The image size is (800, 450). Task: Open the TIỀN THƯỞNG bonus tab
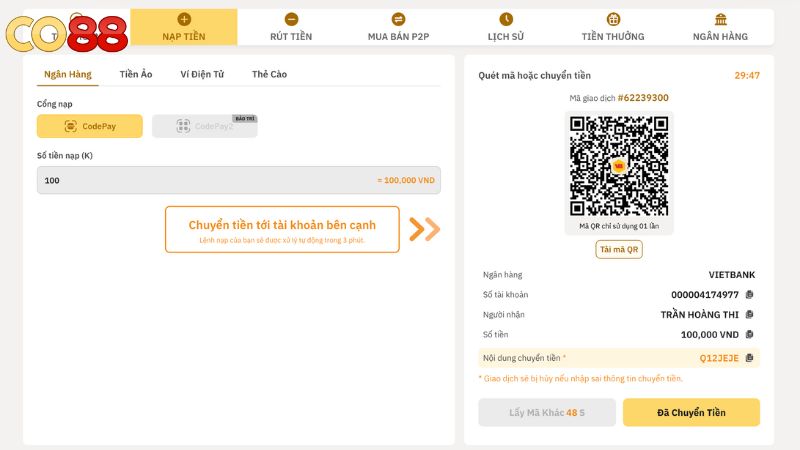613,27
